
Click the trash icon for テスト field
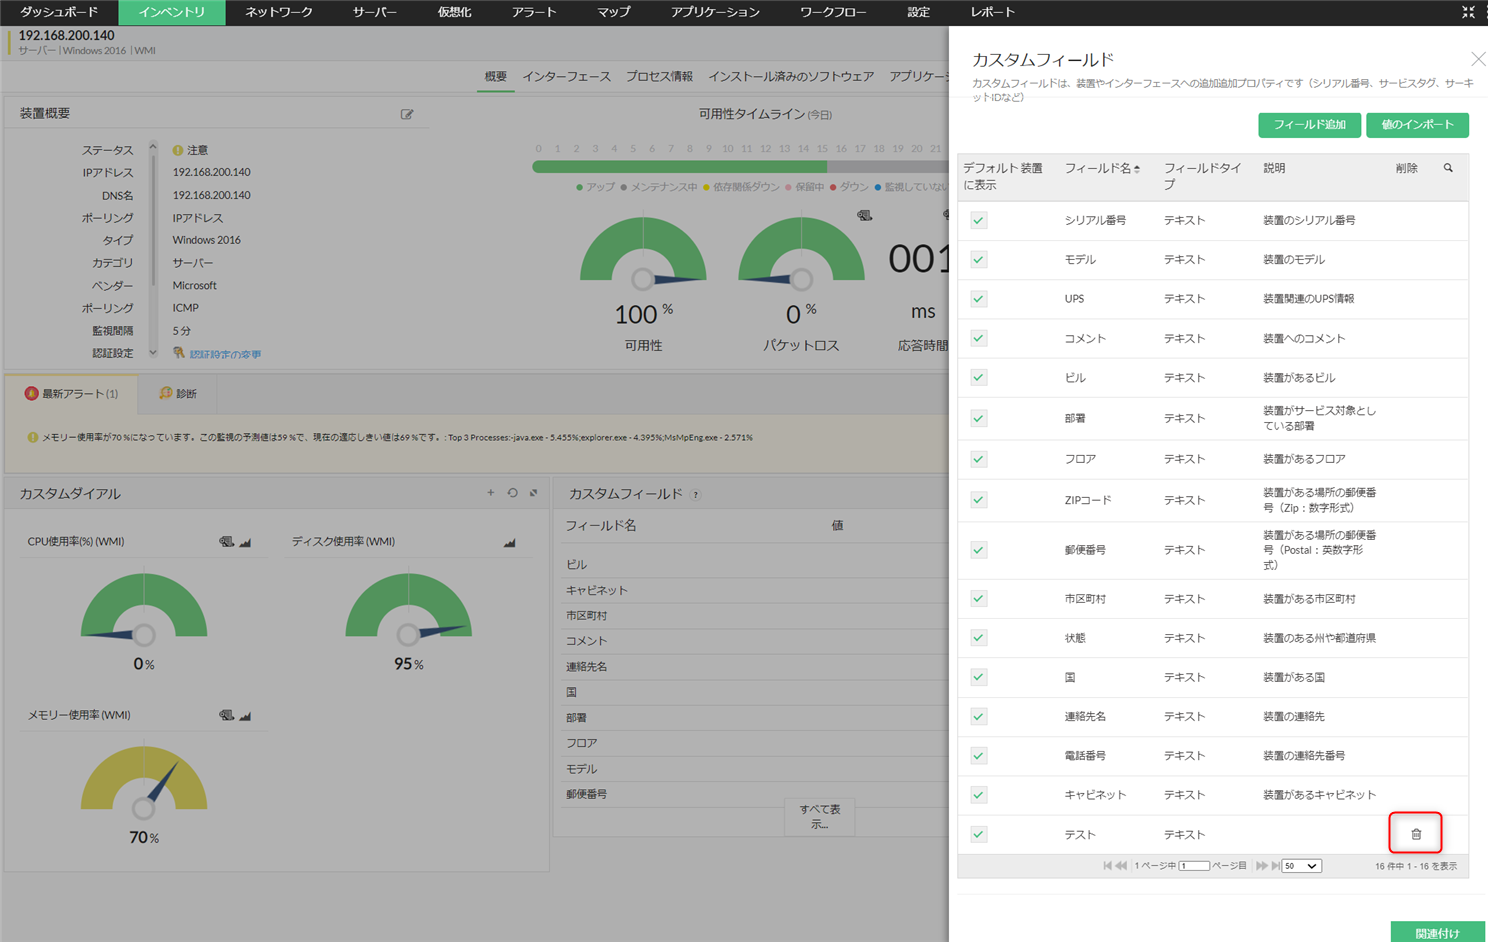[x=1415, y=834]
